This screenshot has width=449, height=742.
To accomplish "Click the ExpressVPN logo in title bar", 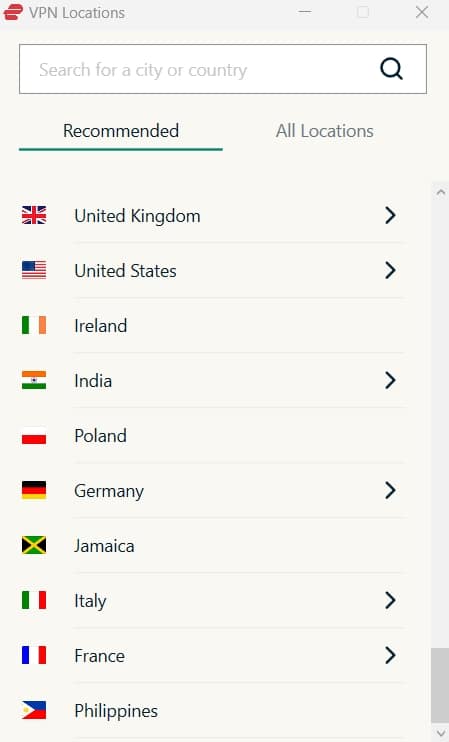I will [x=13, y=12].
